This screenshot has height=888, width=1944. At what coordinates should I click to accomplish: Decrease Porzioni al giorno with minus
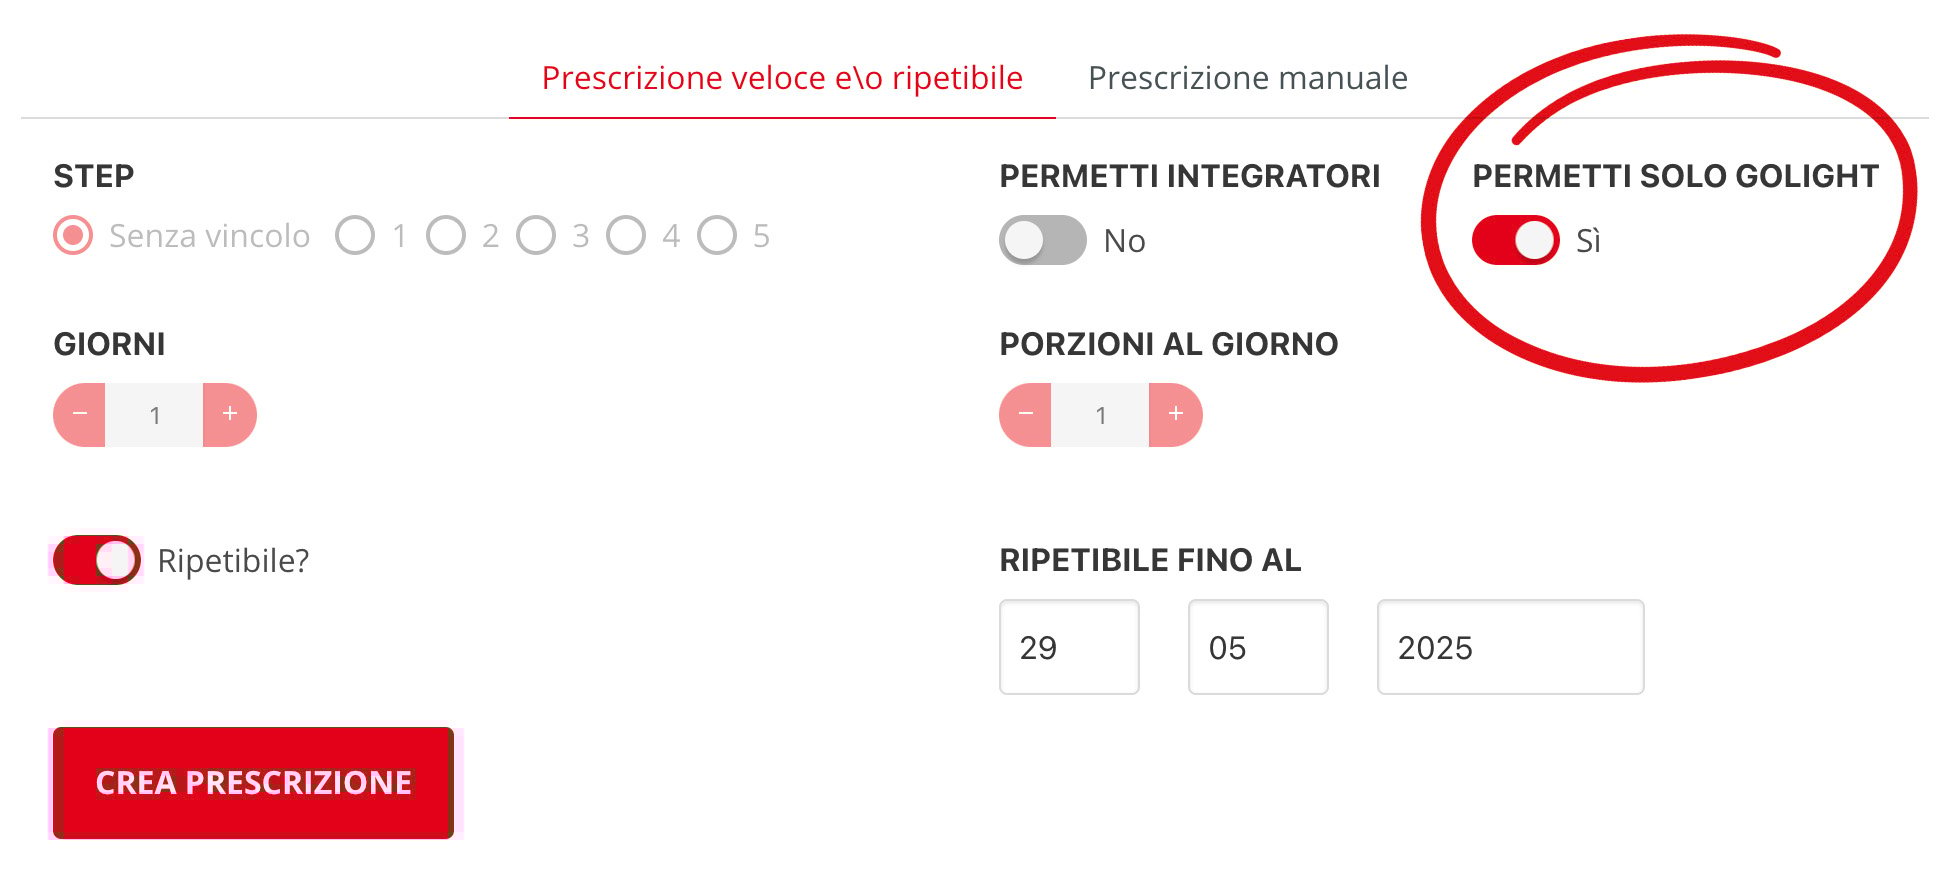pos(1026,414)
